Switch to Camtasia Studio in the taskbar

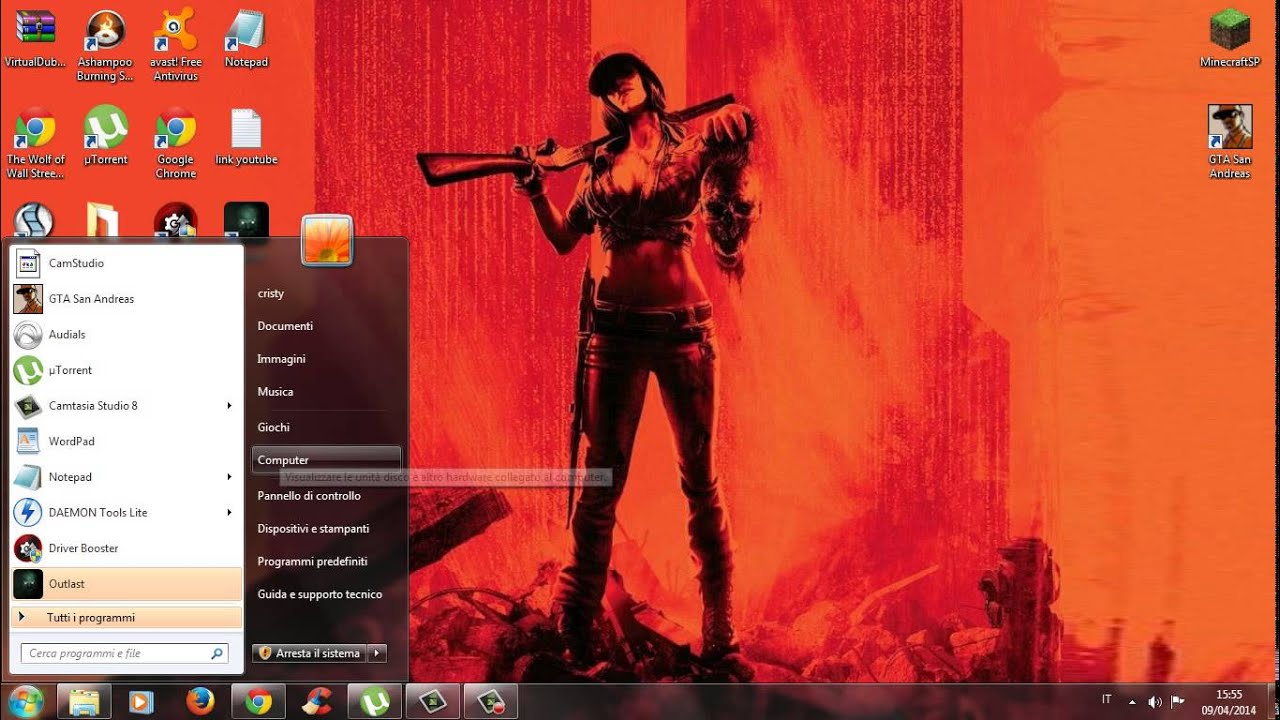point(433,702)
